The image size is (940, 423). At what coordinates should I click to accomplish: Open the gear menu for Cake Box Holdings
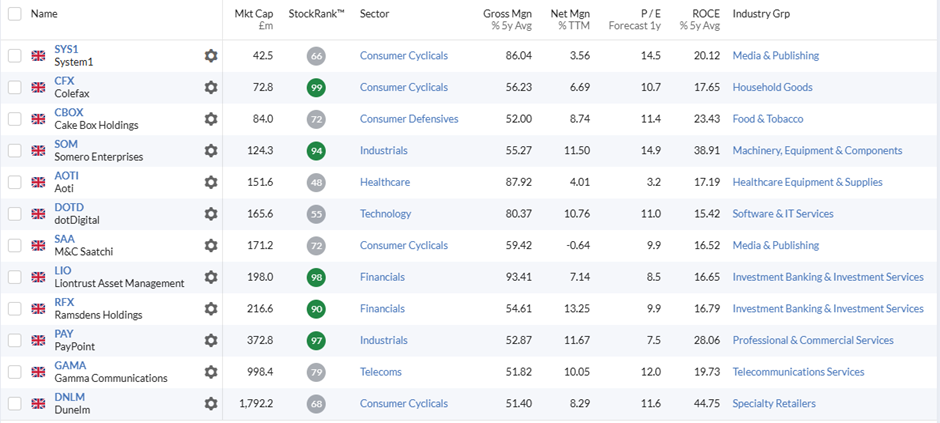click(x=210, y=119)
